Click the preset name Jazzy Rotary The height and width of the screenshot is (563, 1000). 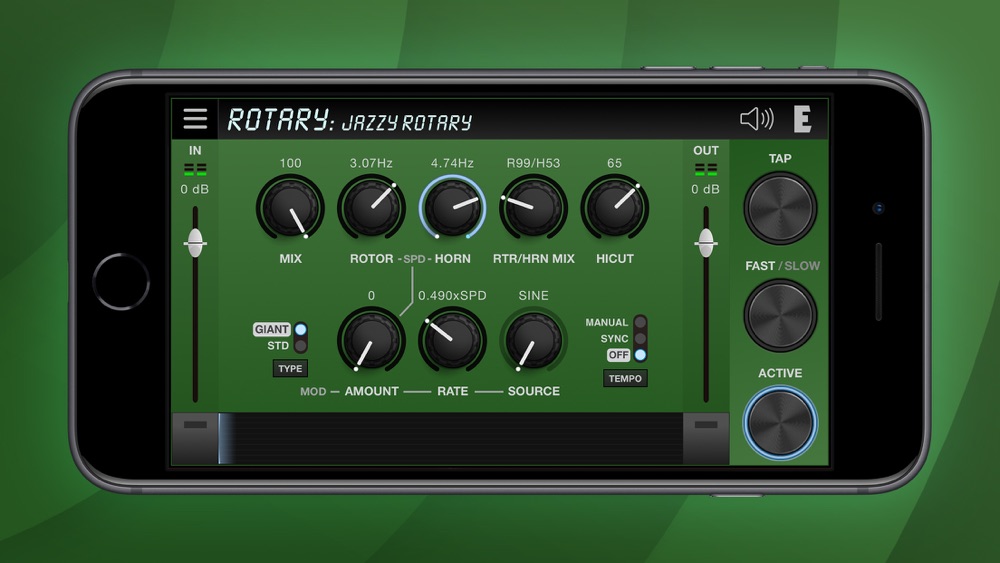pyautogui.click(x=407, y=121)
